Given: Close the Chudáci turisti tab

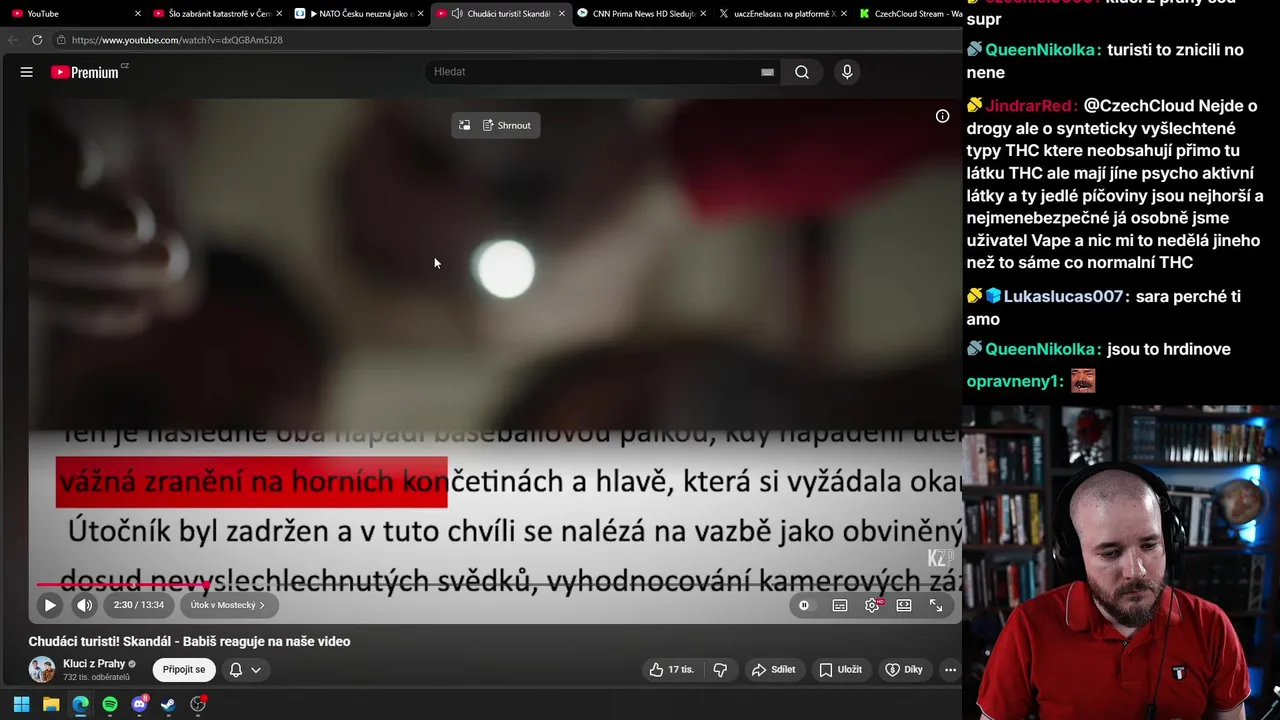Looking at the screenshot, I should (562, 14).
